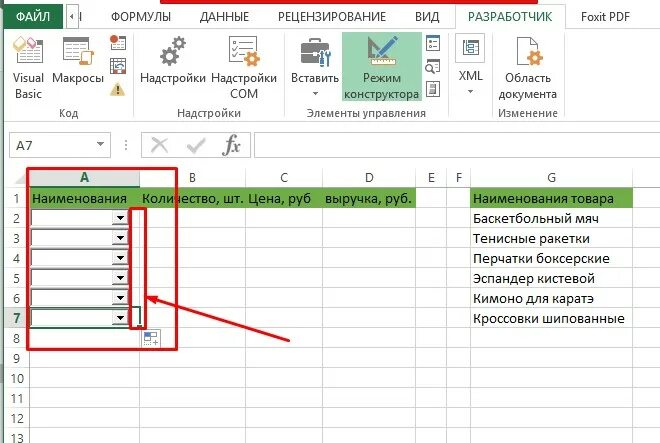Screen dimensions: 660x443
Task: Open combo box dropdown in row 2
Action: coord(120,218)
